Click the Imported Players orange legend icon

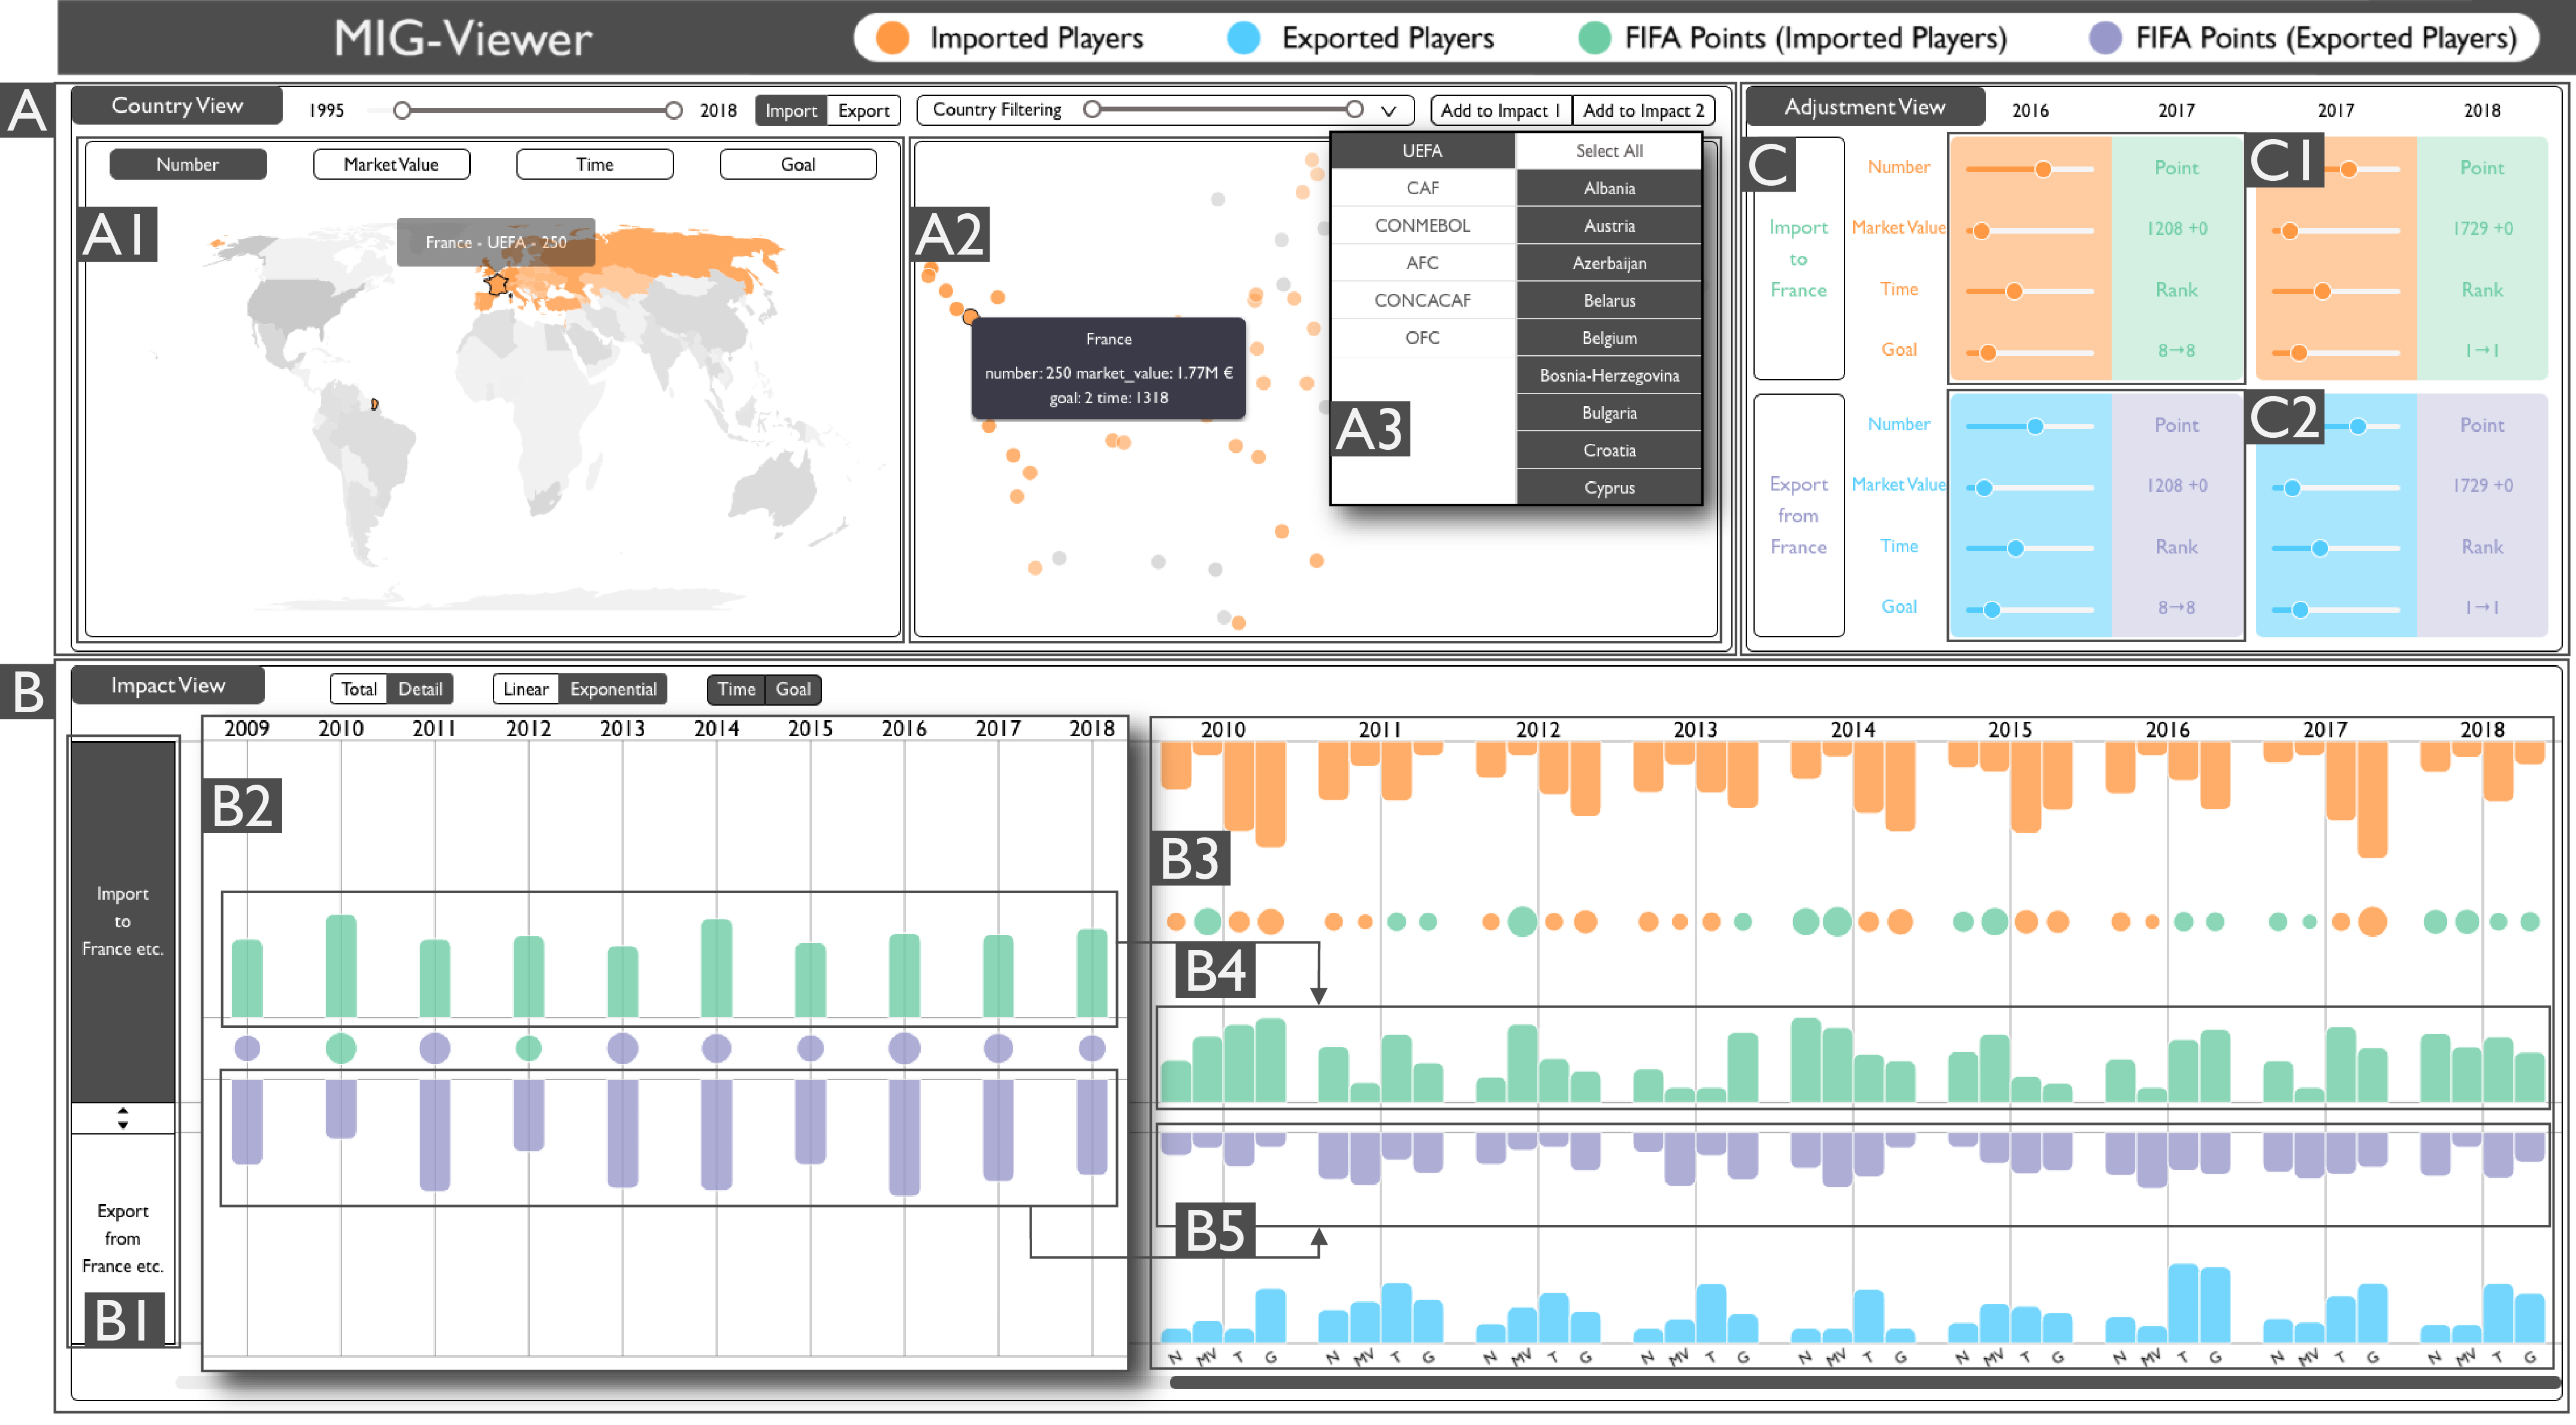[x=895, y=38]
